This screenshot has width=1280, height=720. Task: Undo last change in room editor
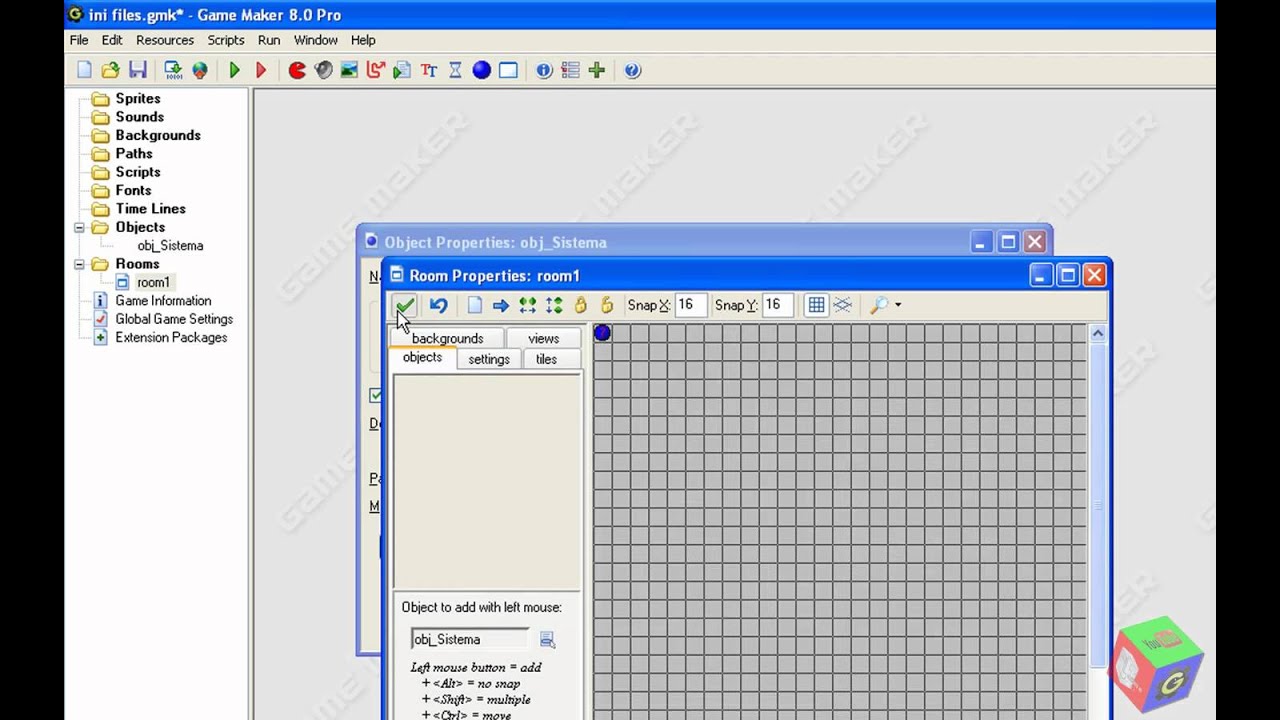(438, 305)
